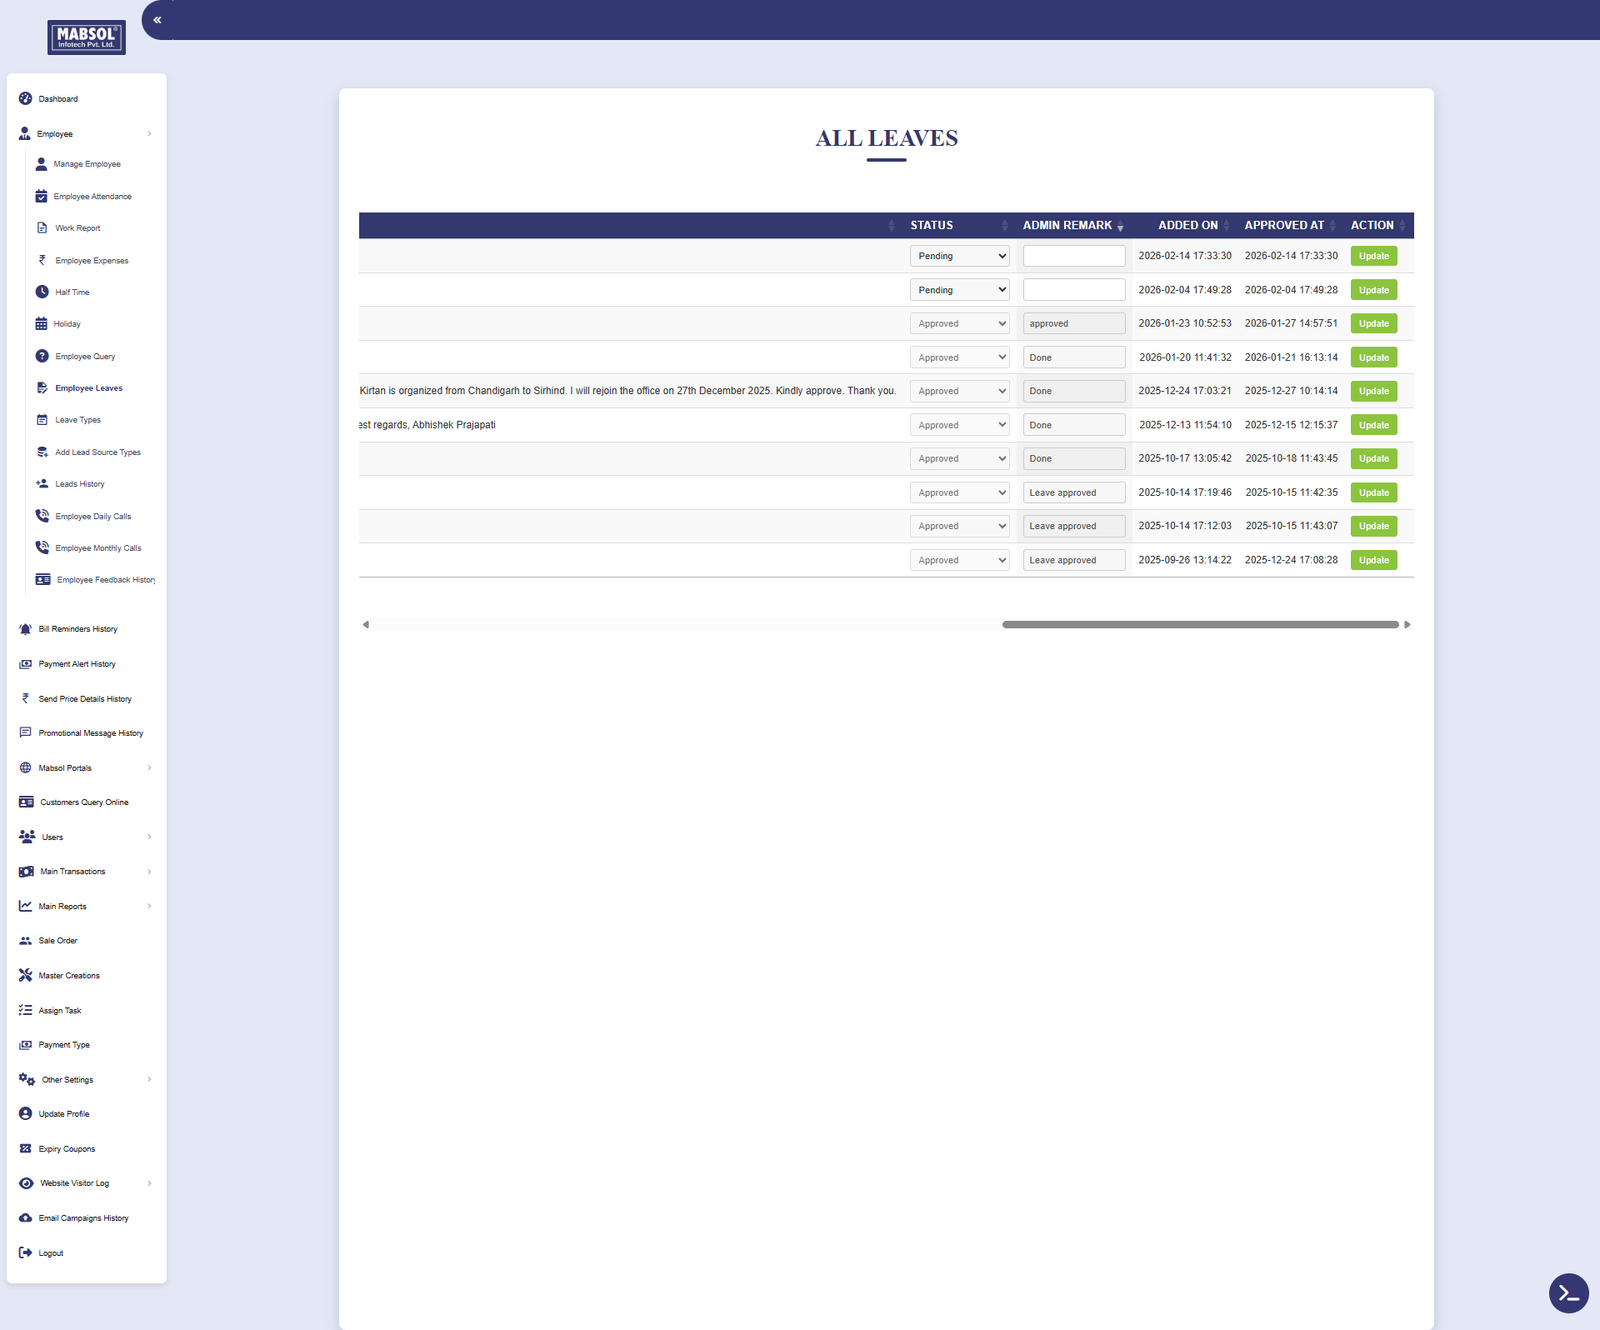Click the Website Visitor Log eye icon
1600x1330 pixels.
tap(26, 1183)
